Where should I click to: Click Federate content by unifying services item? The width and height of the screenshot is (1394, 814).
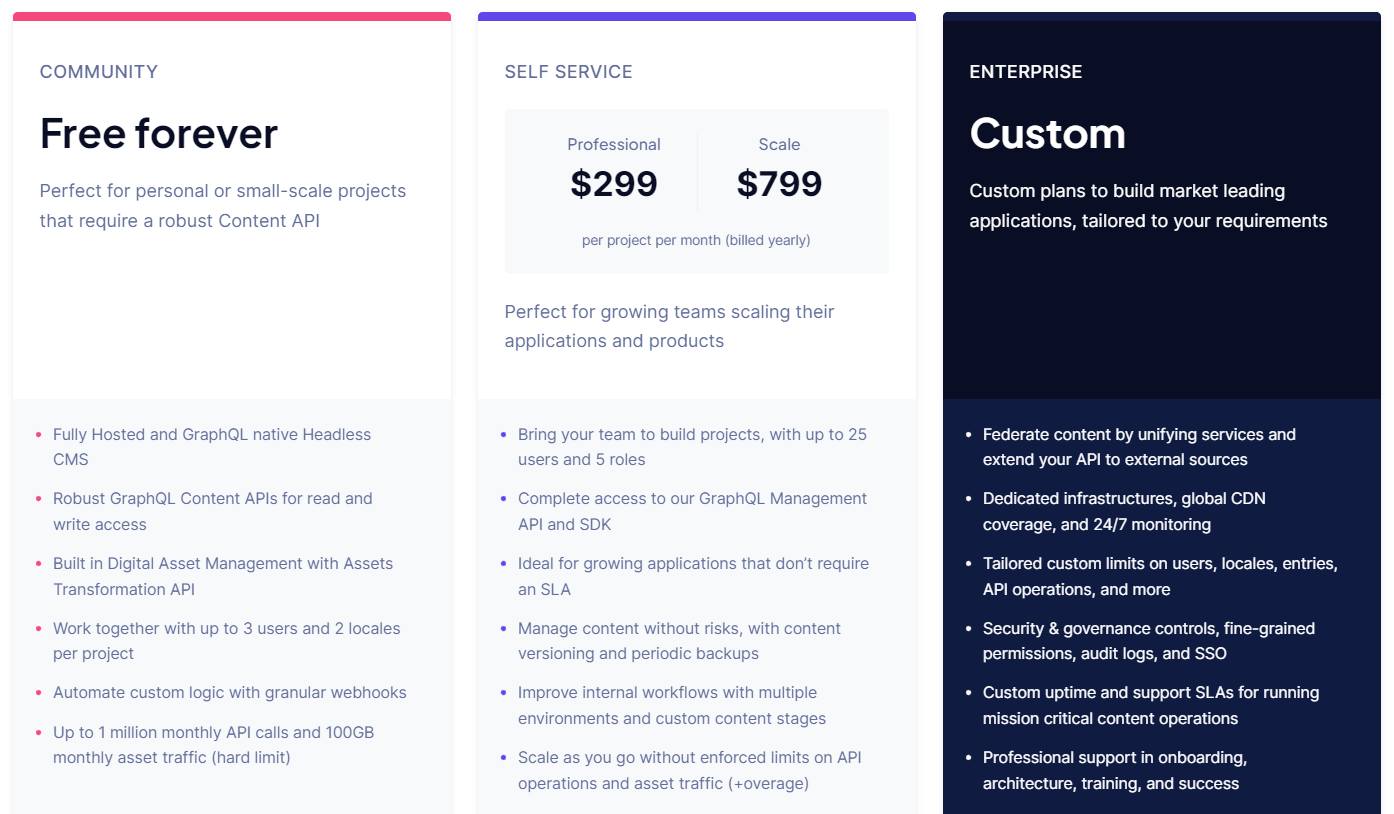(x=1139, y=447)
